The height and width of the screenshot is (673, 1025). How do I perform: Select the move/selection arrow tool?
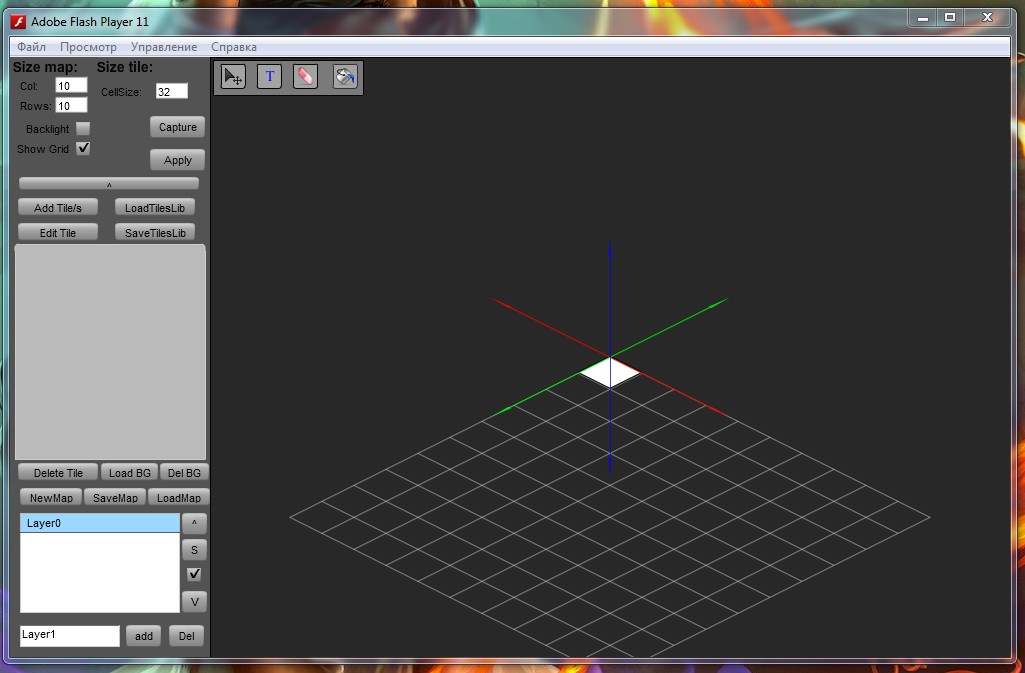[x=233, y=76]
